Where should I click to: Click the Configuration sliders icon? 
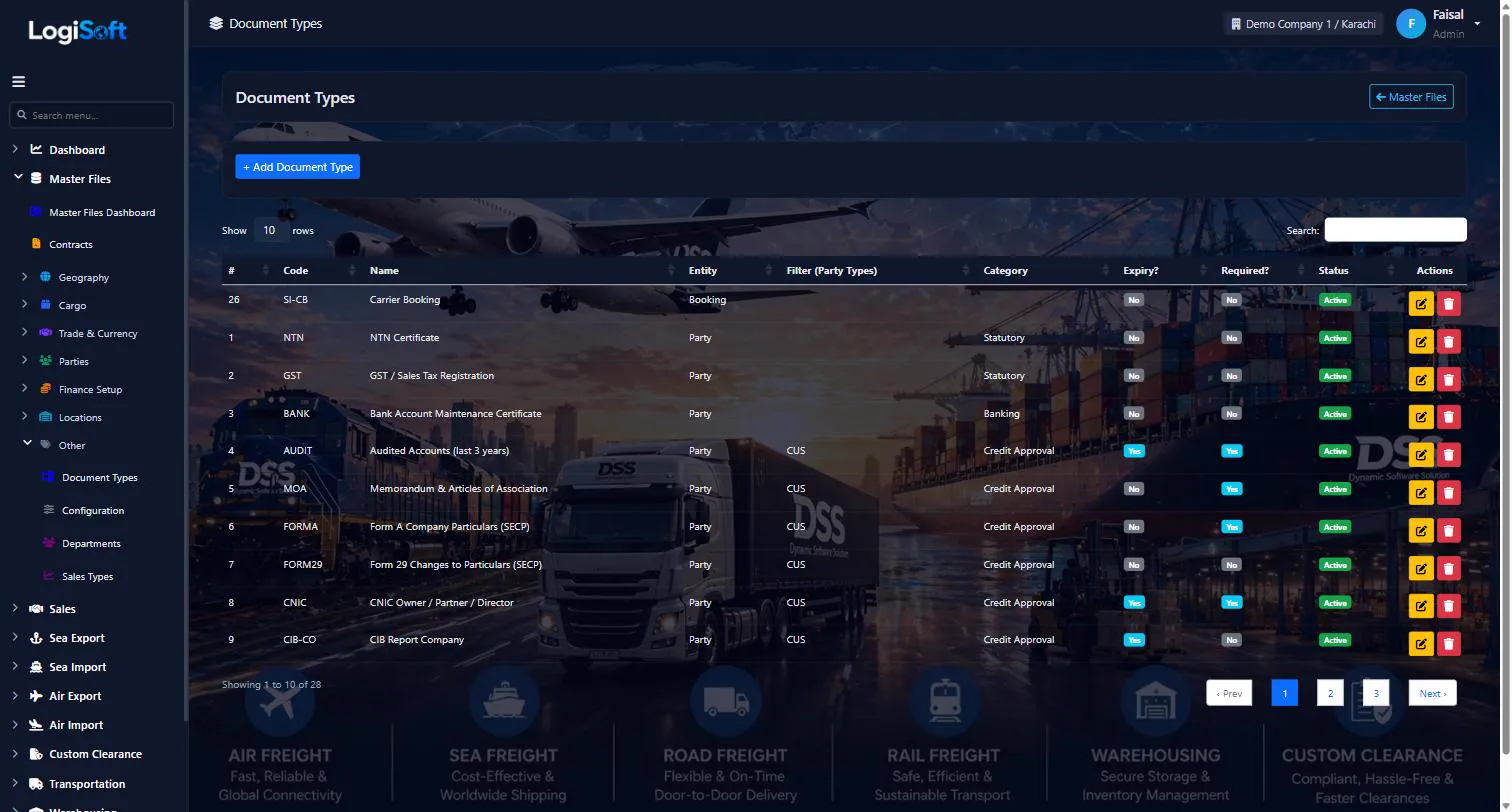point(48,510)
